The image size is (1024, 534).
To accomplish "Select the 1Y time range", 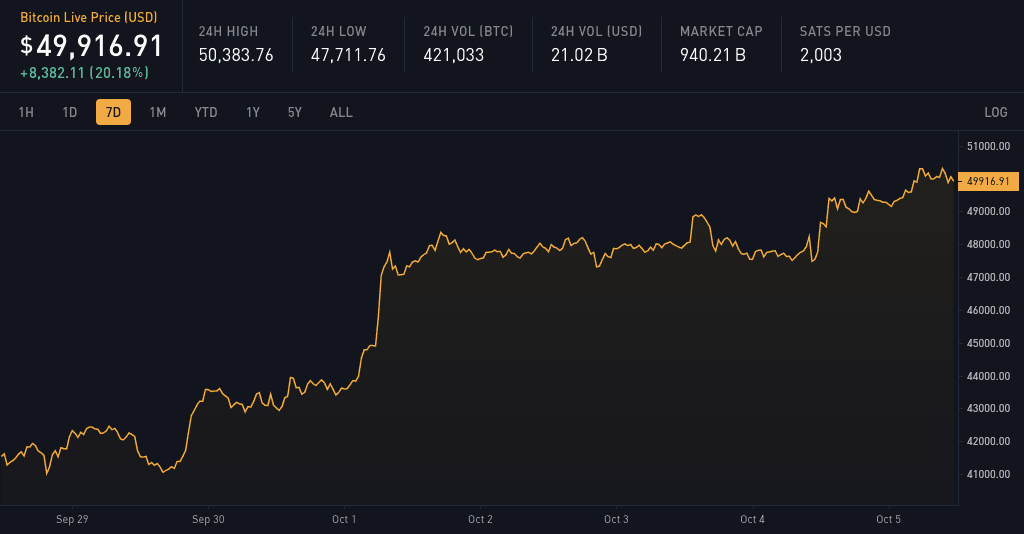I will (x=253, y=112).
